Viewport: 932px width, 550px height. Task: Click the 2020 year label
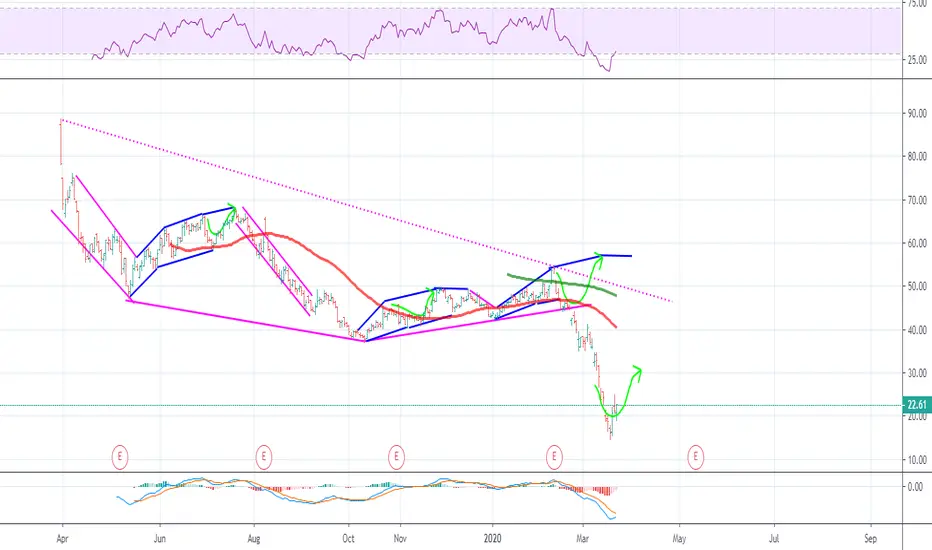[492, 539]
